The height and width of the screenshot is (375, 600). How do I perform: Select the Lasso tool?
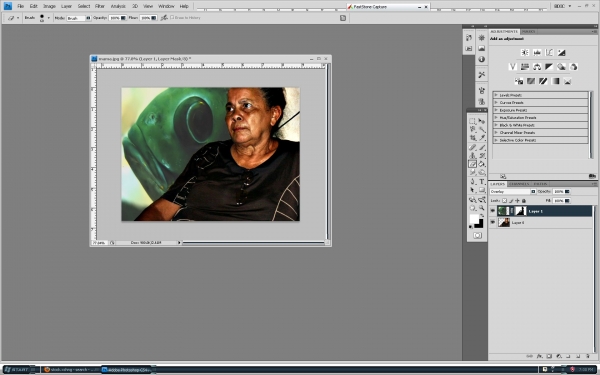pos(473,130)
